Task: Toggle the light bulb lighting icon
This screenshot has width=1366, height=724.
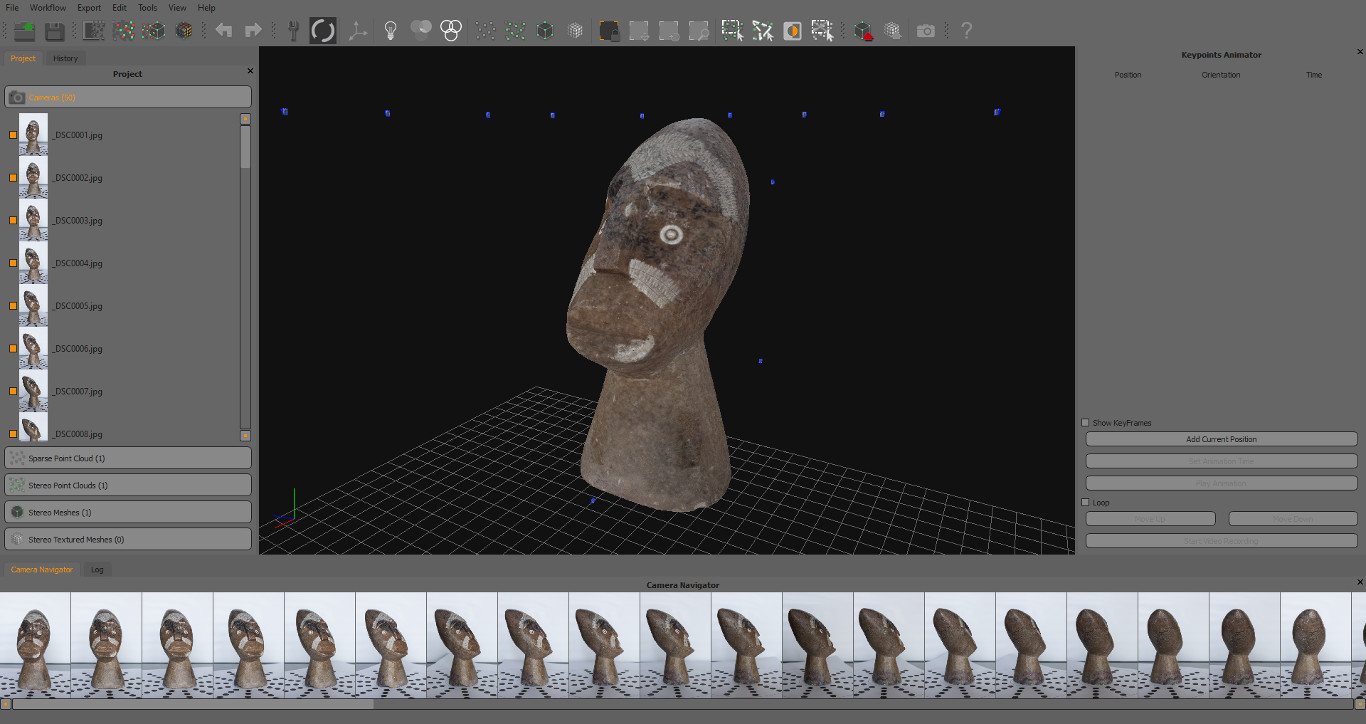Action: click(391, 31)
